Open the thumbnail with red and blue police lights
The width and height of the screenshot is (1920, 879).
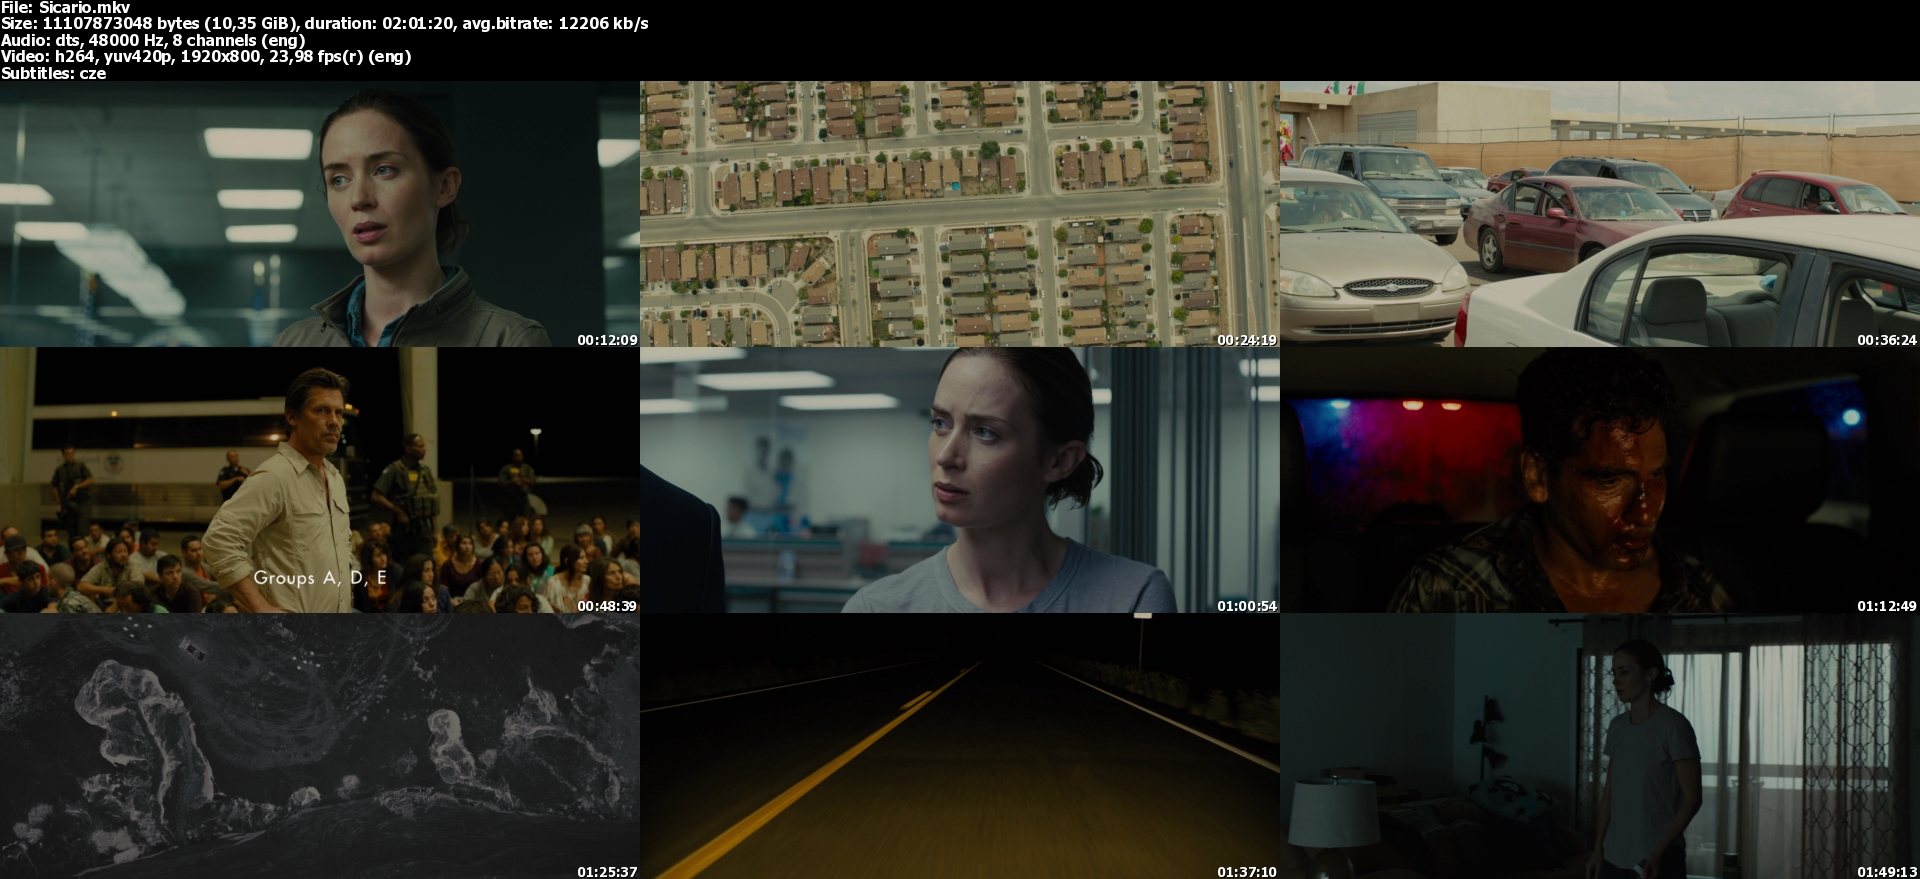point(1599,480)
